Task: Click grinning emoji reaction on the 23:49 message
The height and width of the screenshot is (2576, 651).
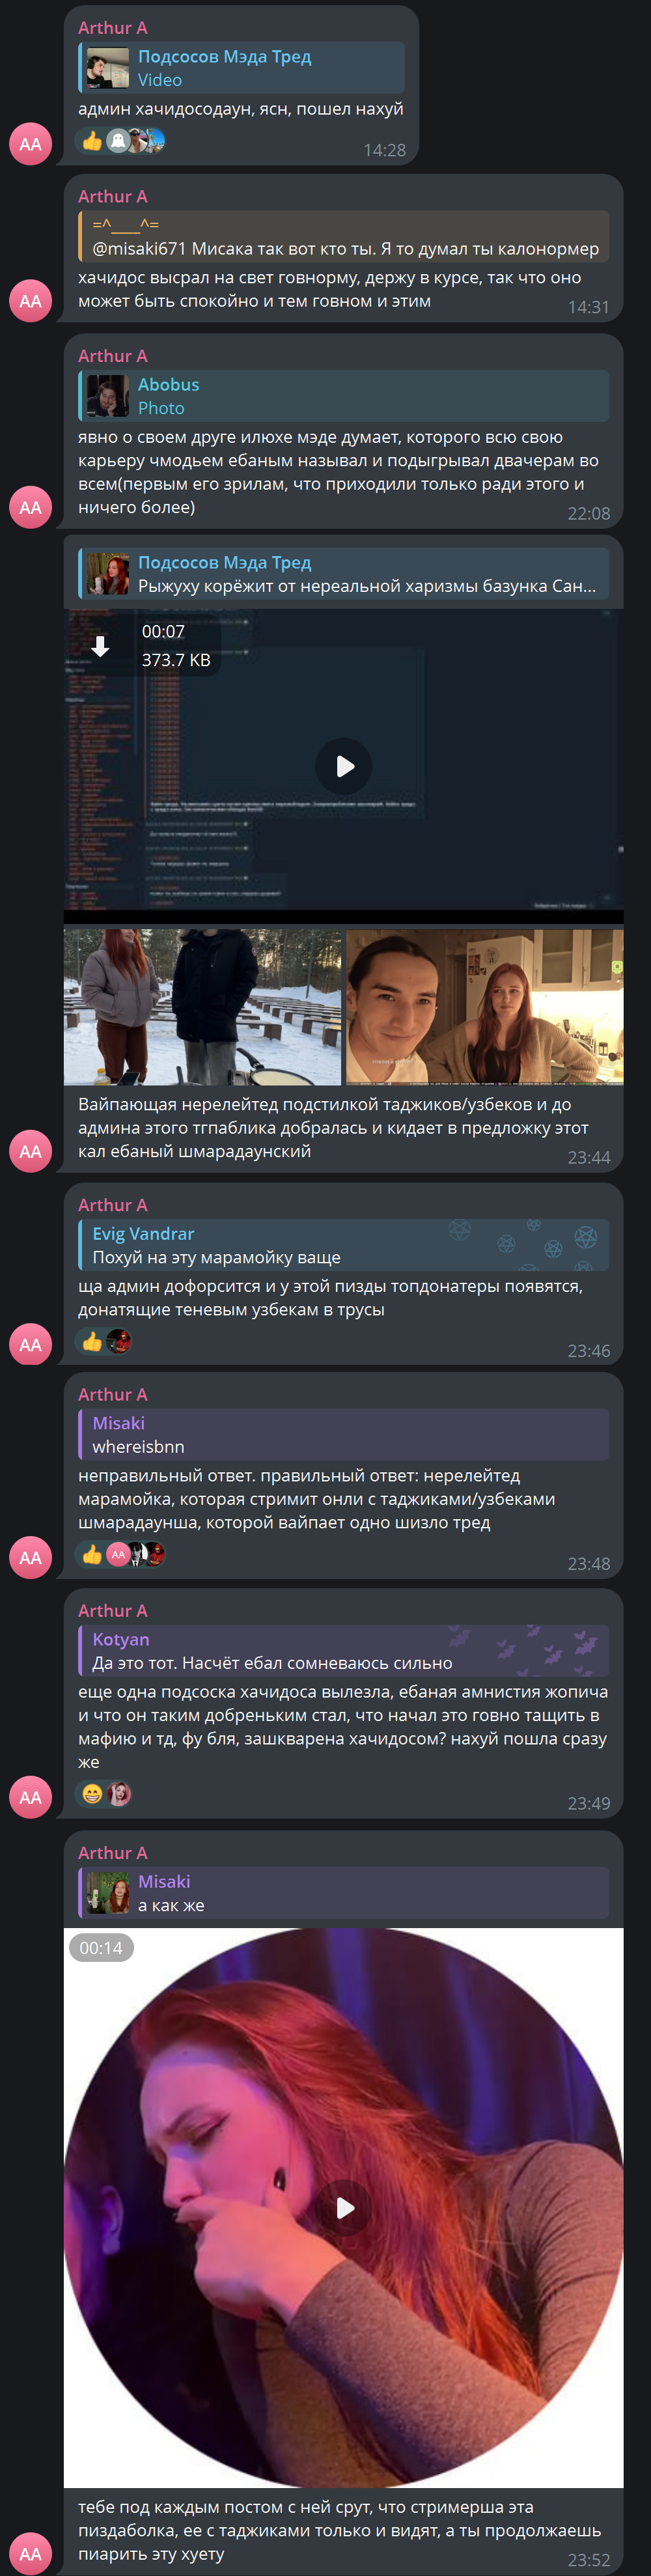Action: (93, 1794)
